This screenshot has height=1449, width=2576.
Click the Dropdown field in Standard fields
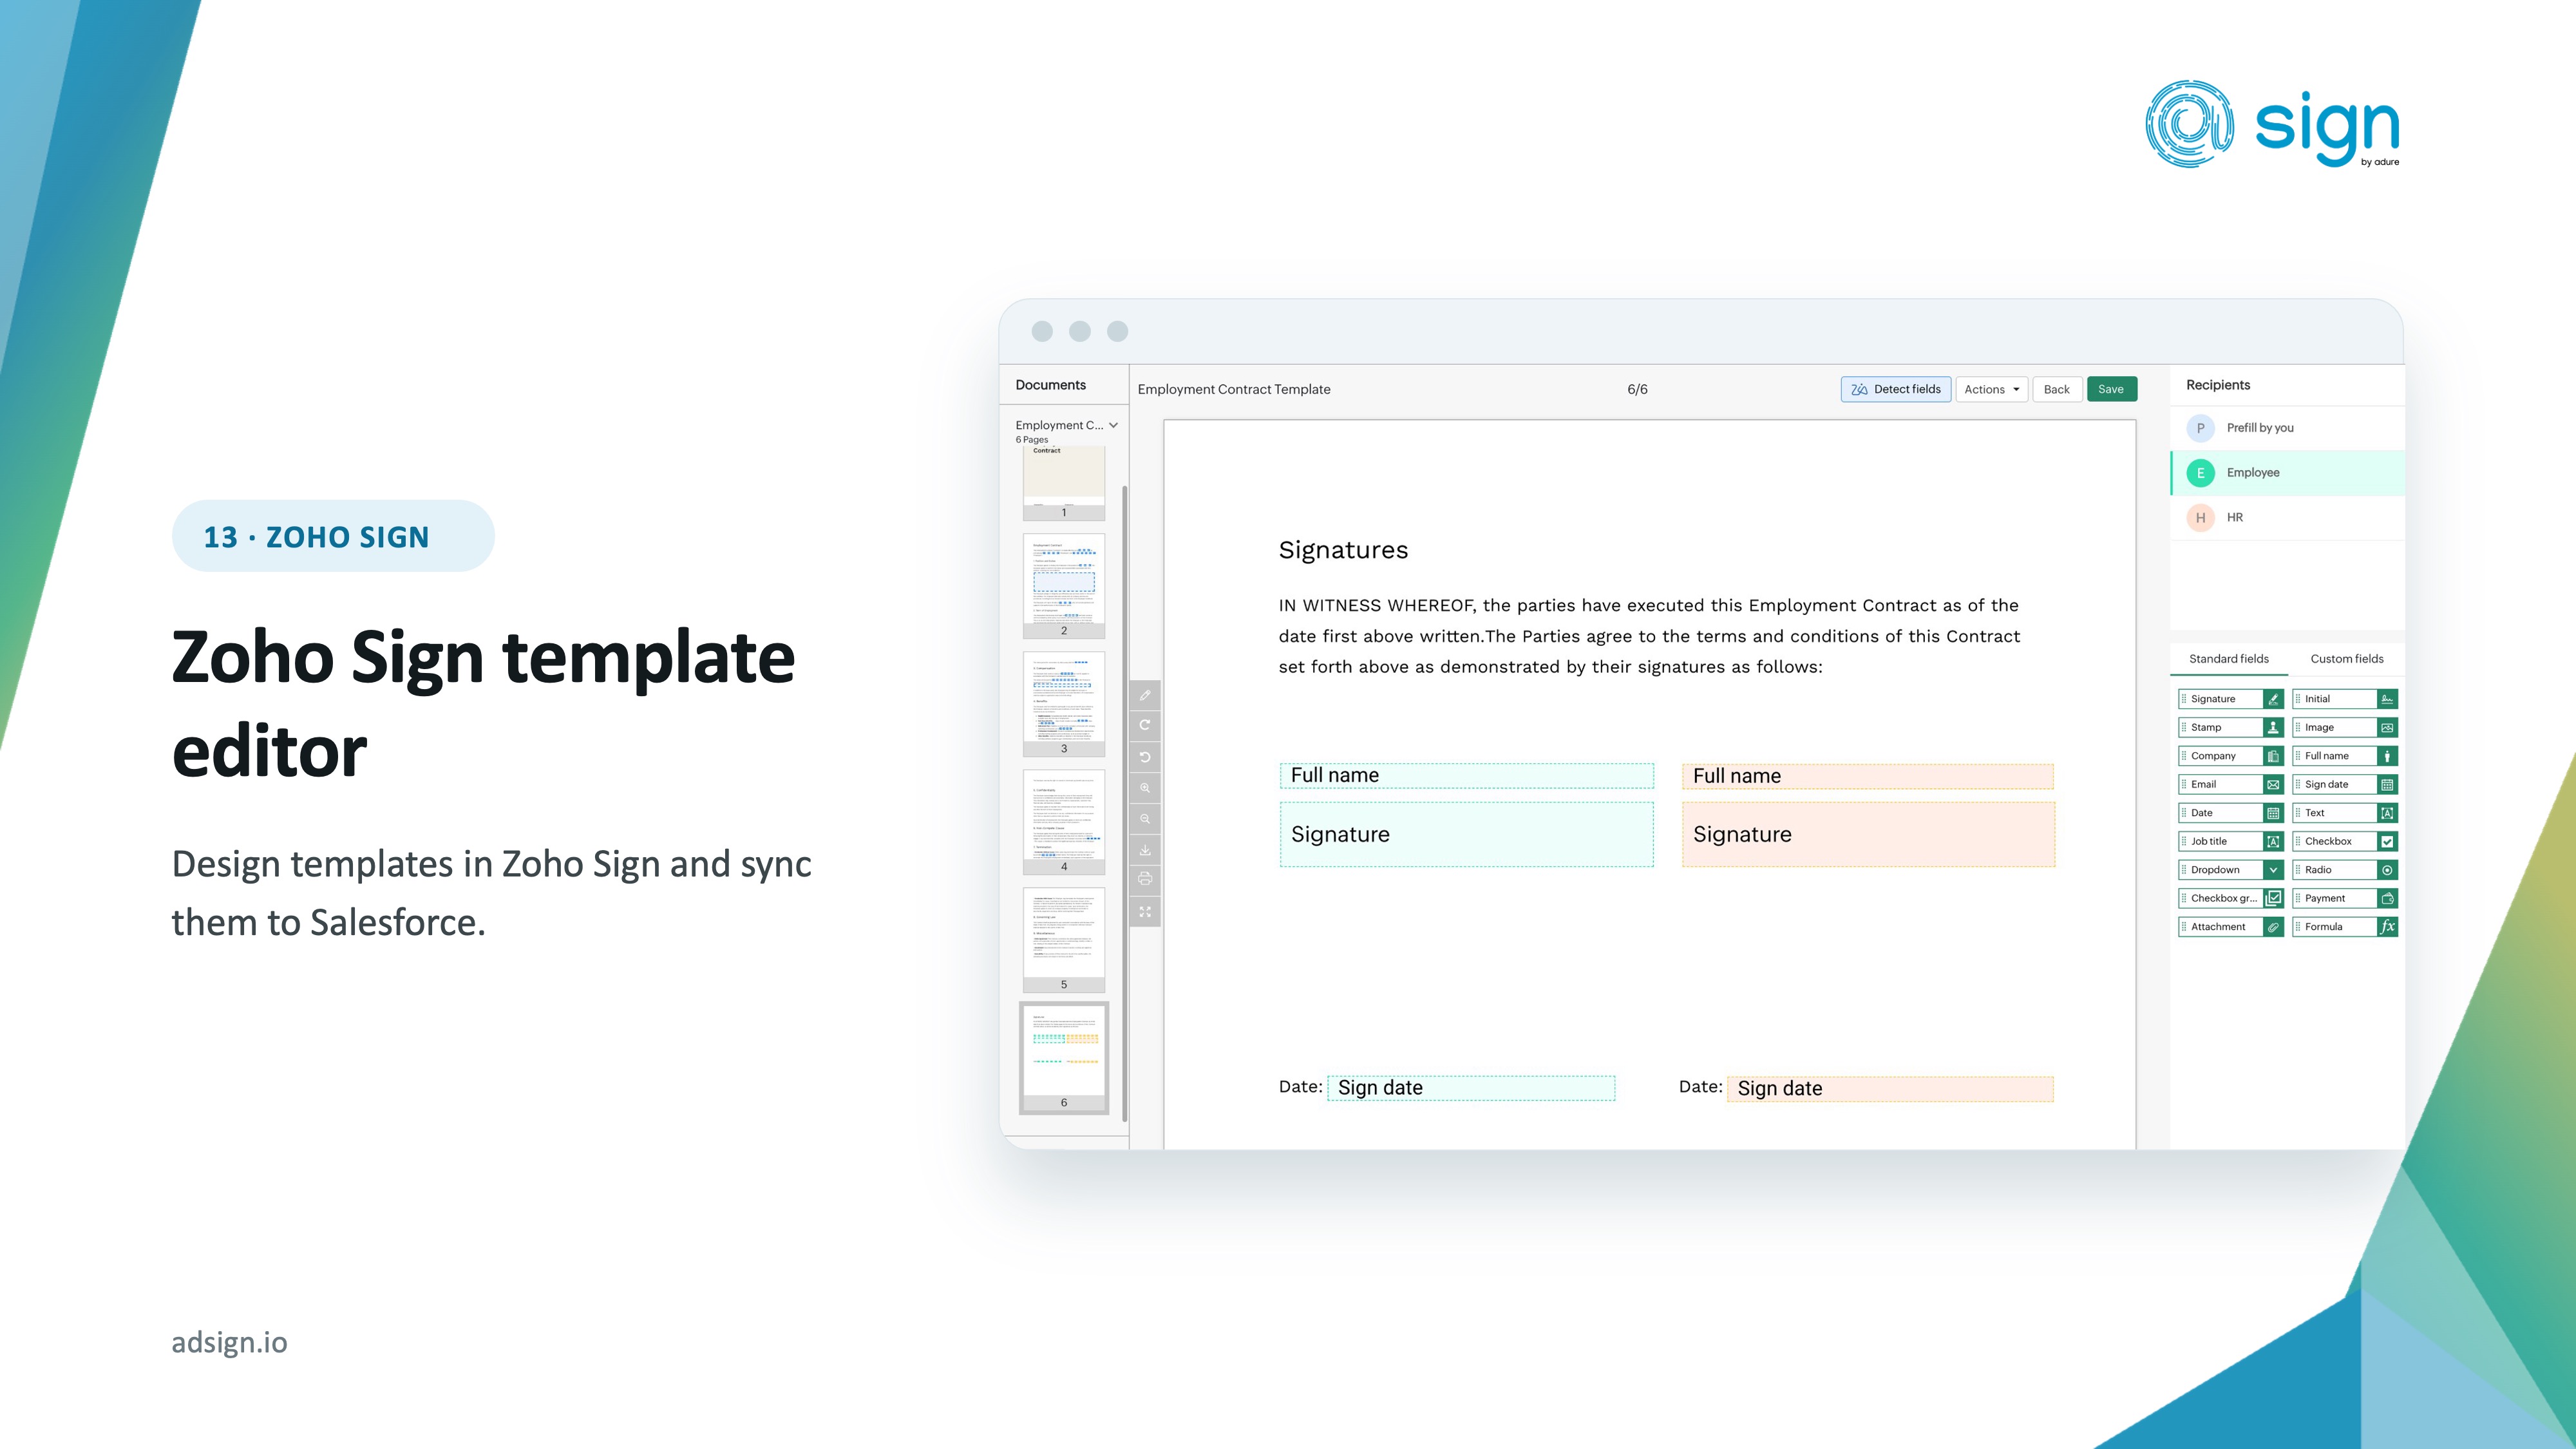tap(2230, 870)
